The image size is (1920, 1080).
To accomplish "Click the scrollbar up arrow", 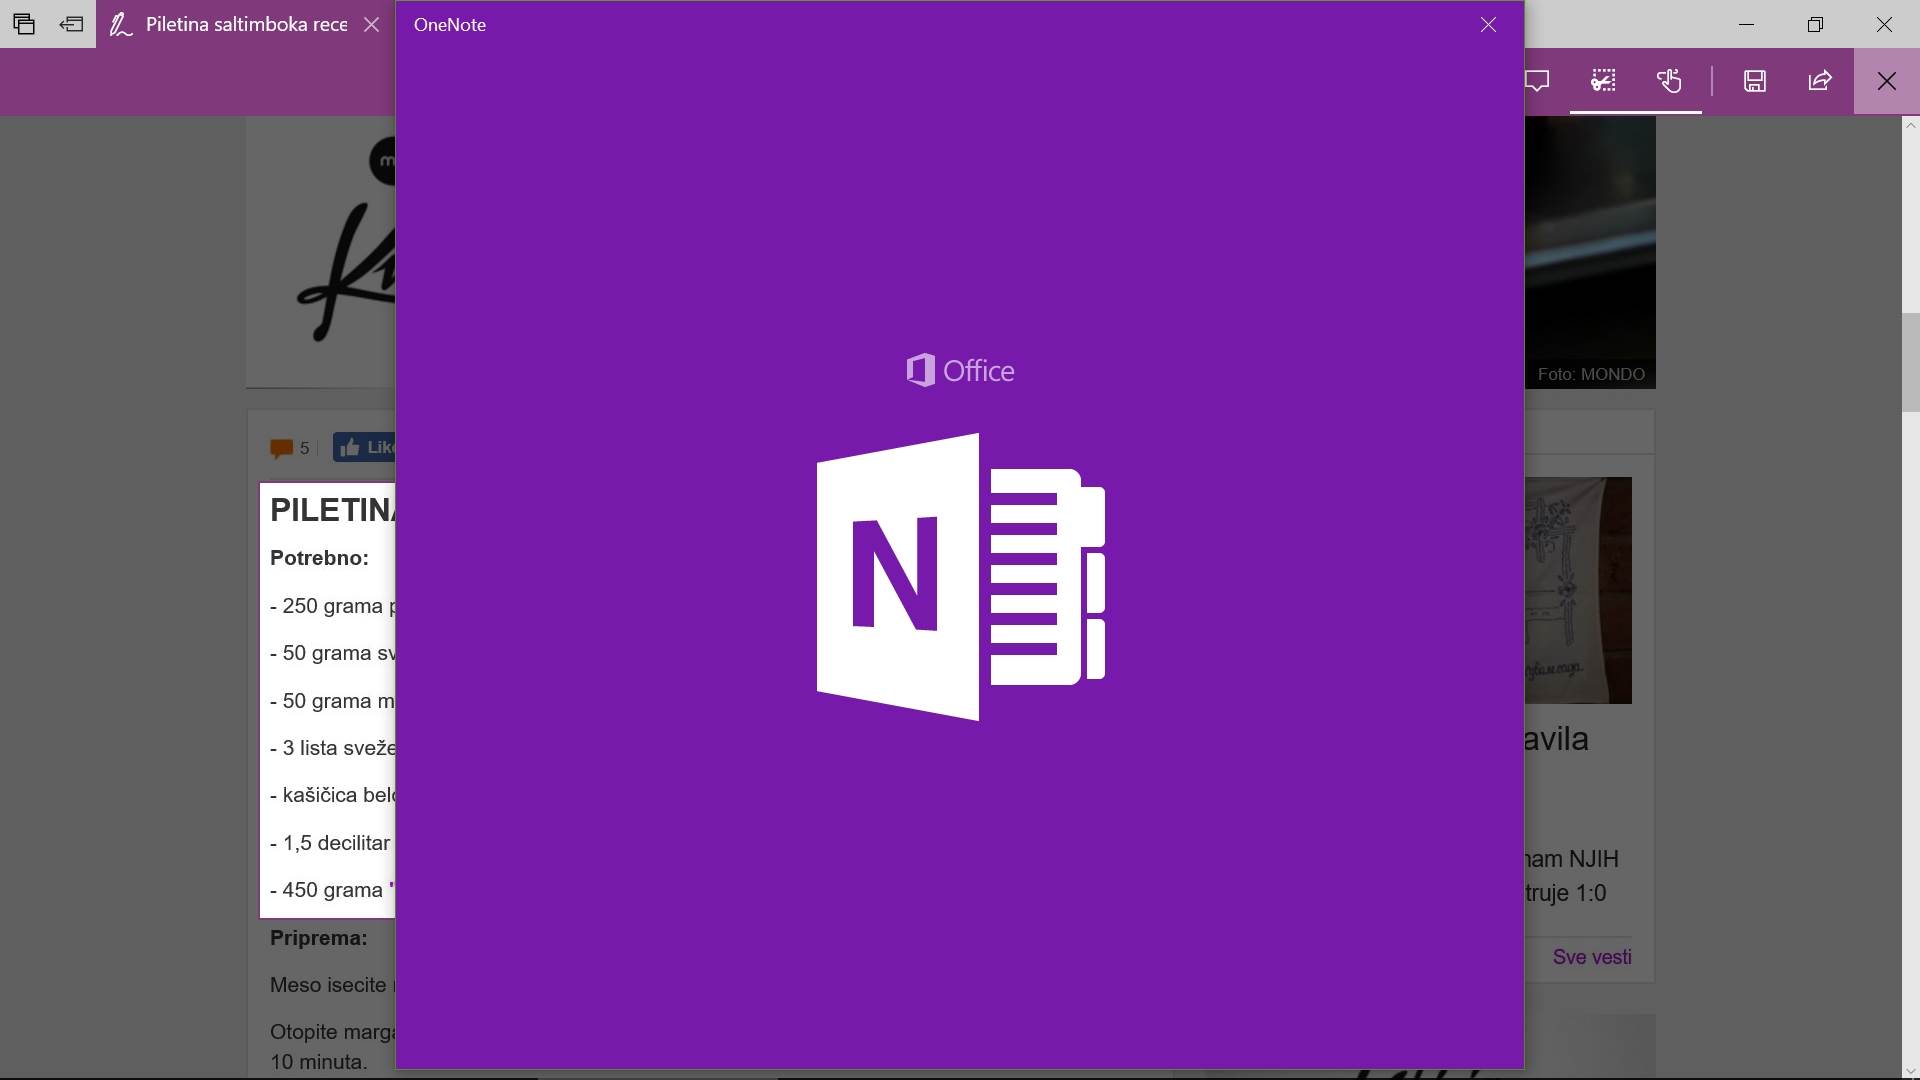I will [x=1910, y=125].
